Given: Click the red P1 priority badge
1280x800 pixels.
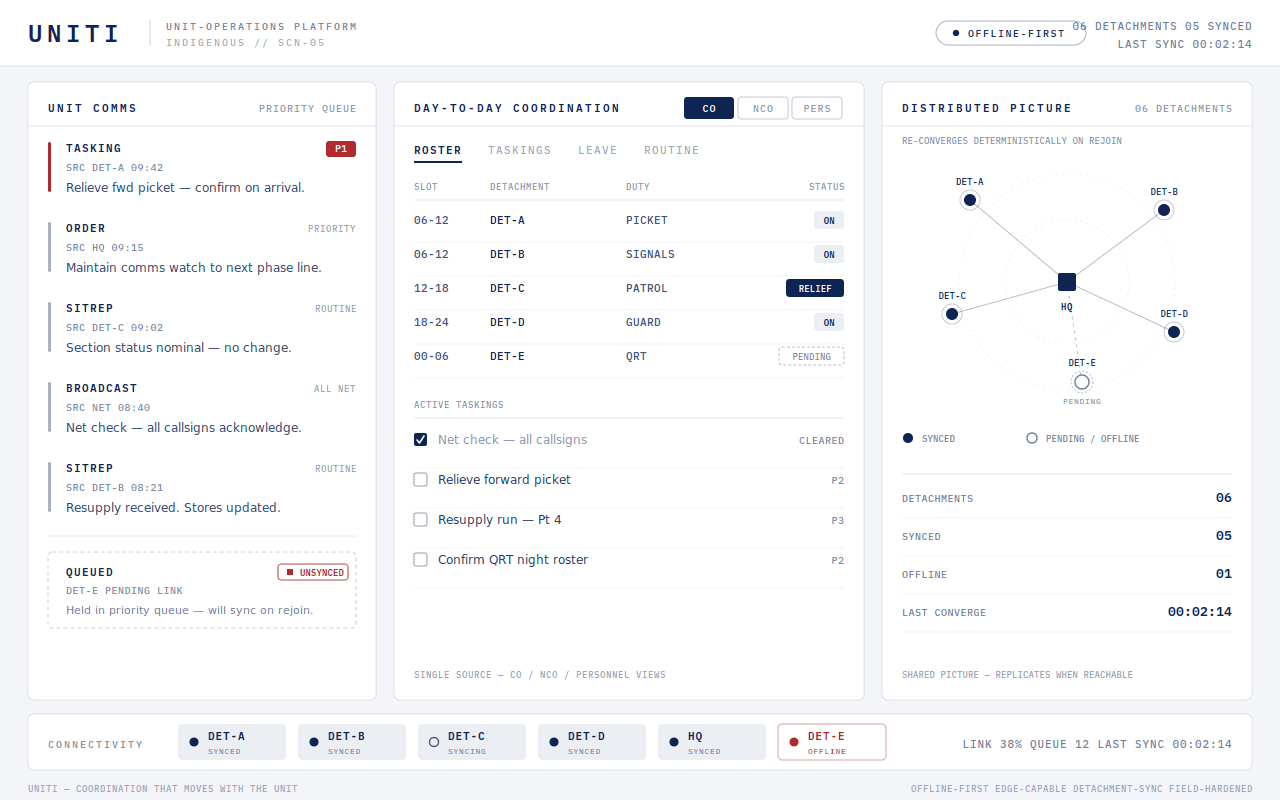Looking at the screenshot, I should [341, 149].
